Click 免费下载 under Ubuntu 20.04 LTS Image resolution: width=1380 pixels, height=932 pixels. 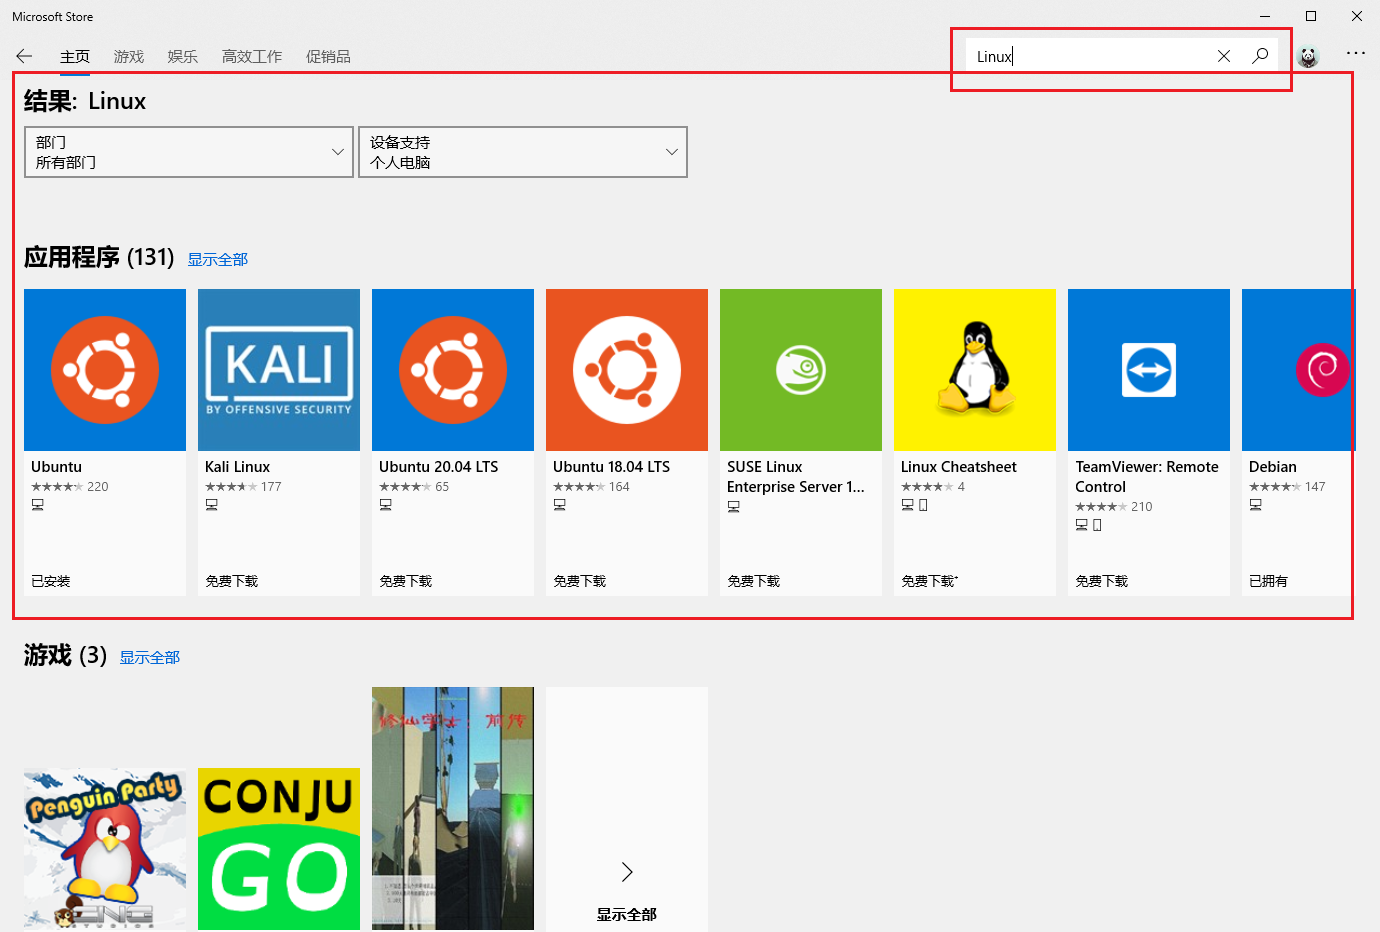[406, 581]
